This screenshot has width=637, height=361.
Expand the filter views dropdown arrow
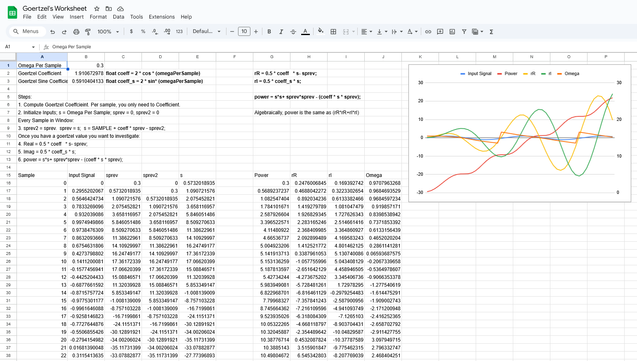pyautogui.click(x=482, y=32)
